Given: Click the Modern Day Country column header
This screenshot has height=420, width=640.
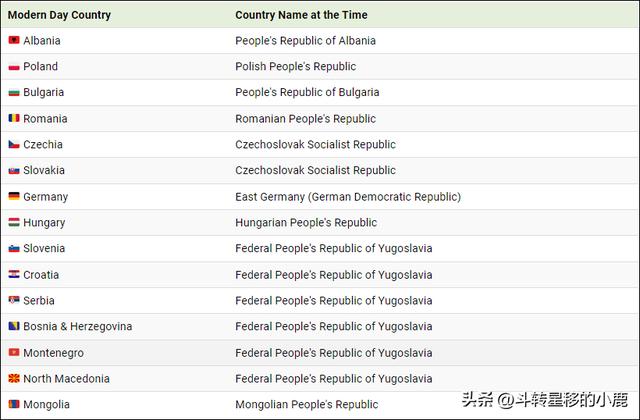Looking at the screenshot, I should tap(60, 15).
